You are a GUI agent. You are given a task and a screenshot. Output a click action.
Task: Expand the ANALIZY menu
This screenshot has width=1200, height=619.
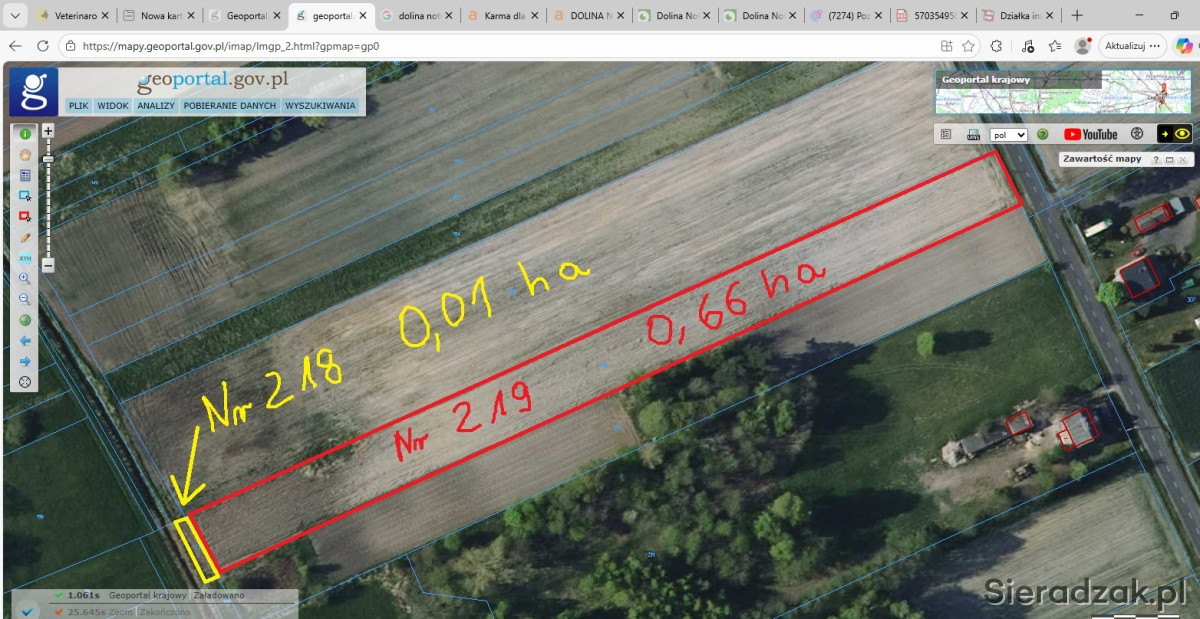click(x=156, y=105)
